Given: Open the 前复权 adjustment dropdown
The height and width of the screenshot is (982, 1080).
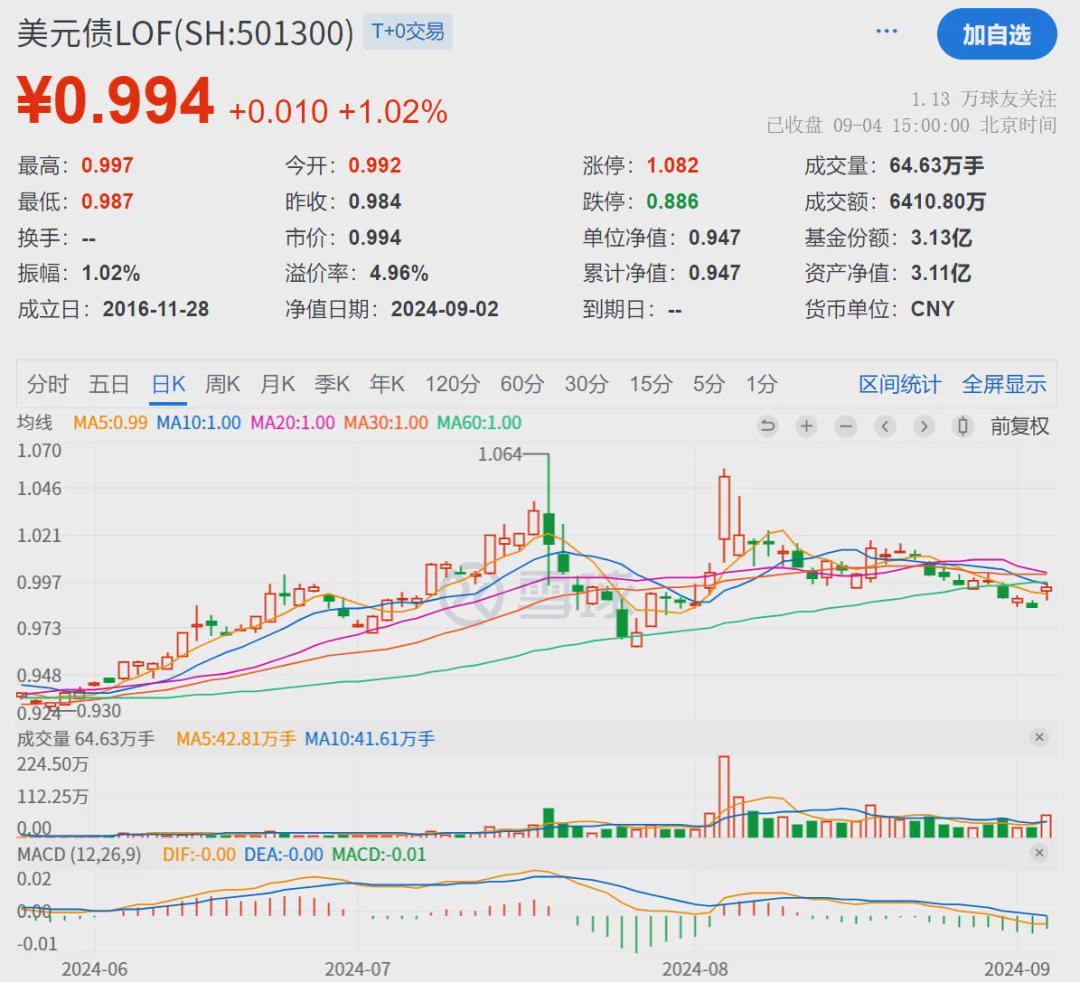Looking at the screenshot, I should coord(1019,426).
